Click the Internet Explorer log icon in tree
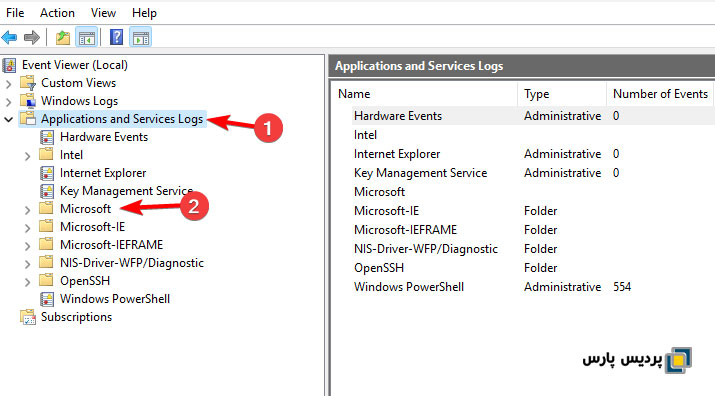 point(47,173)
